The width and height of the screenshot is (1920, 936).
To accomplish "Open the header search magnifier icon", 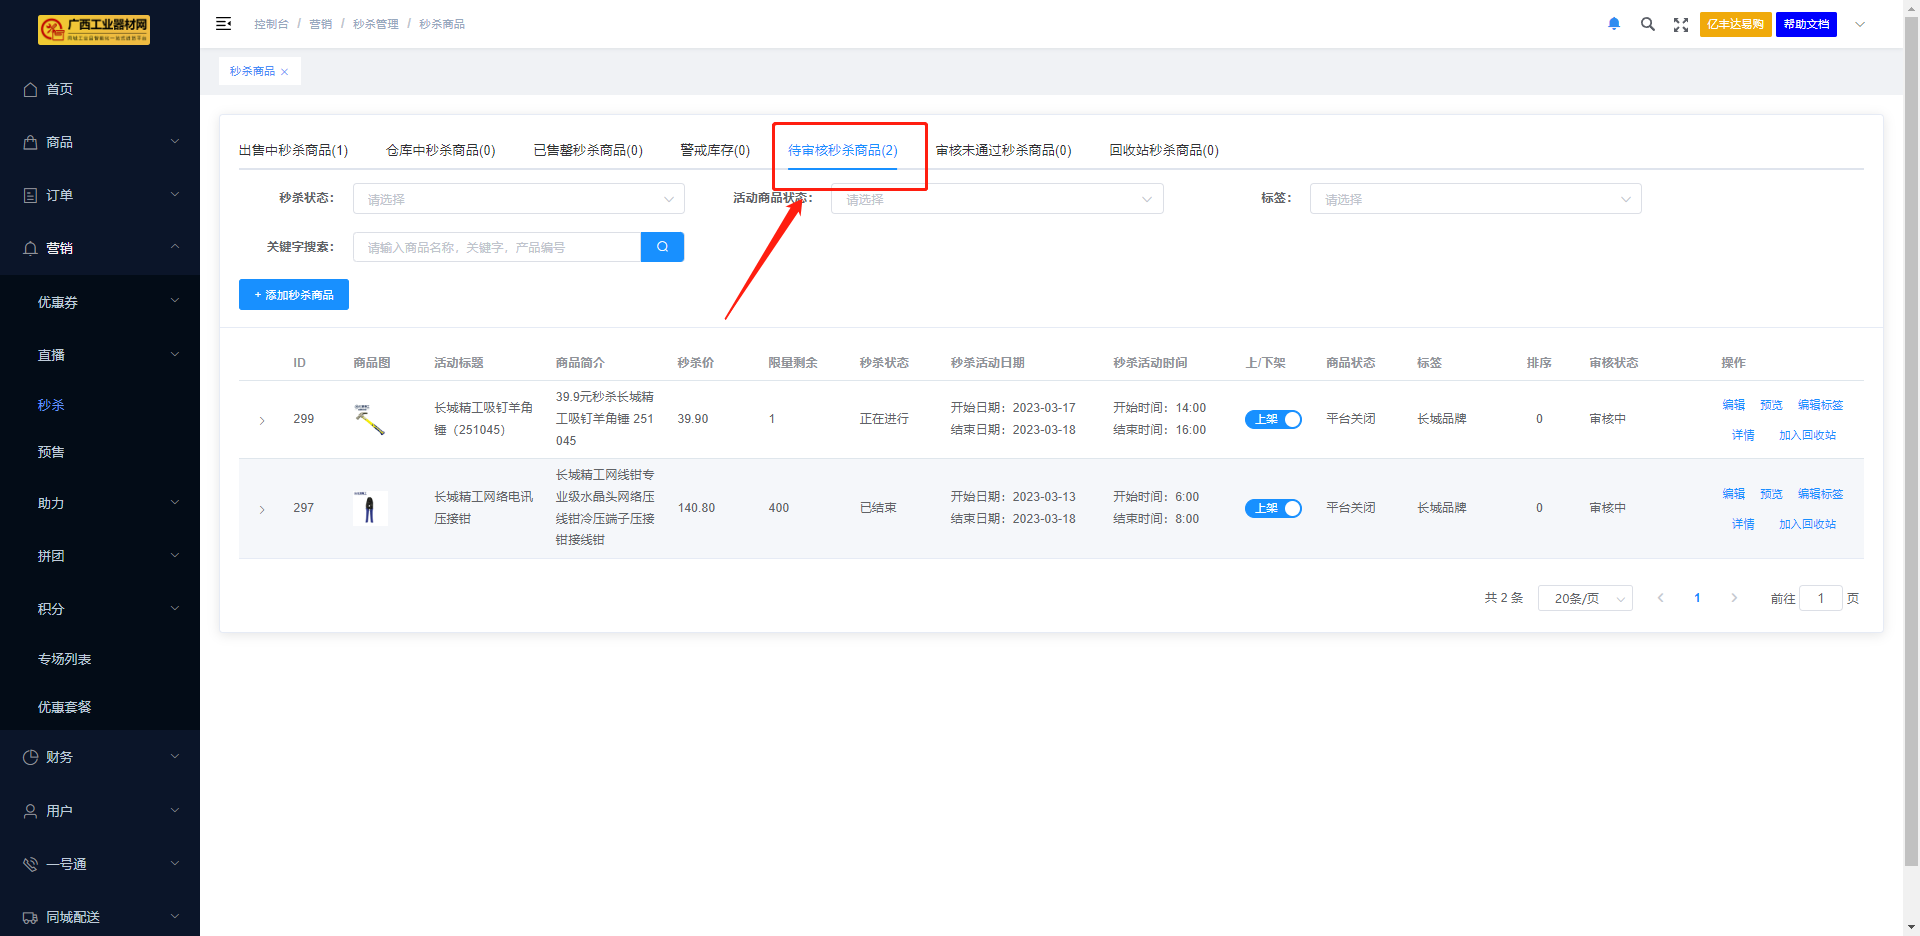I will [x=1647, y=24].
